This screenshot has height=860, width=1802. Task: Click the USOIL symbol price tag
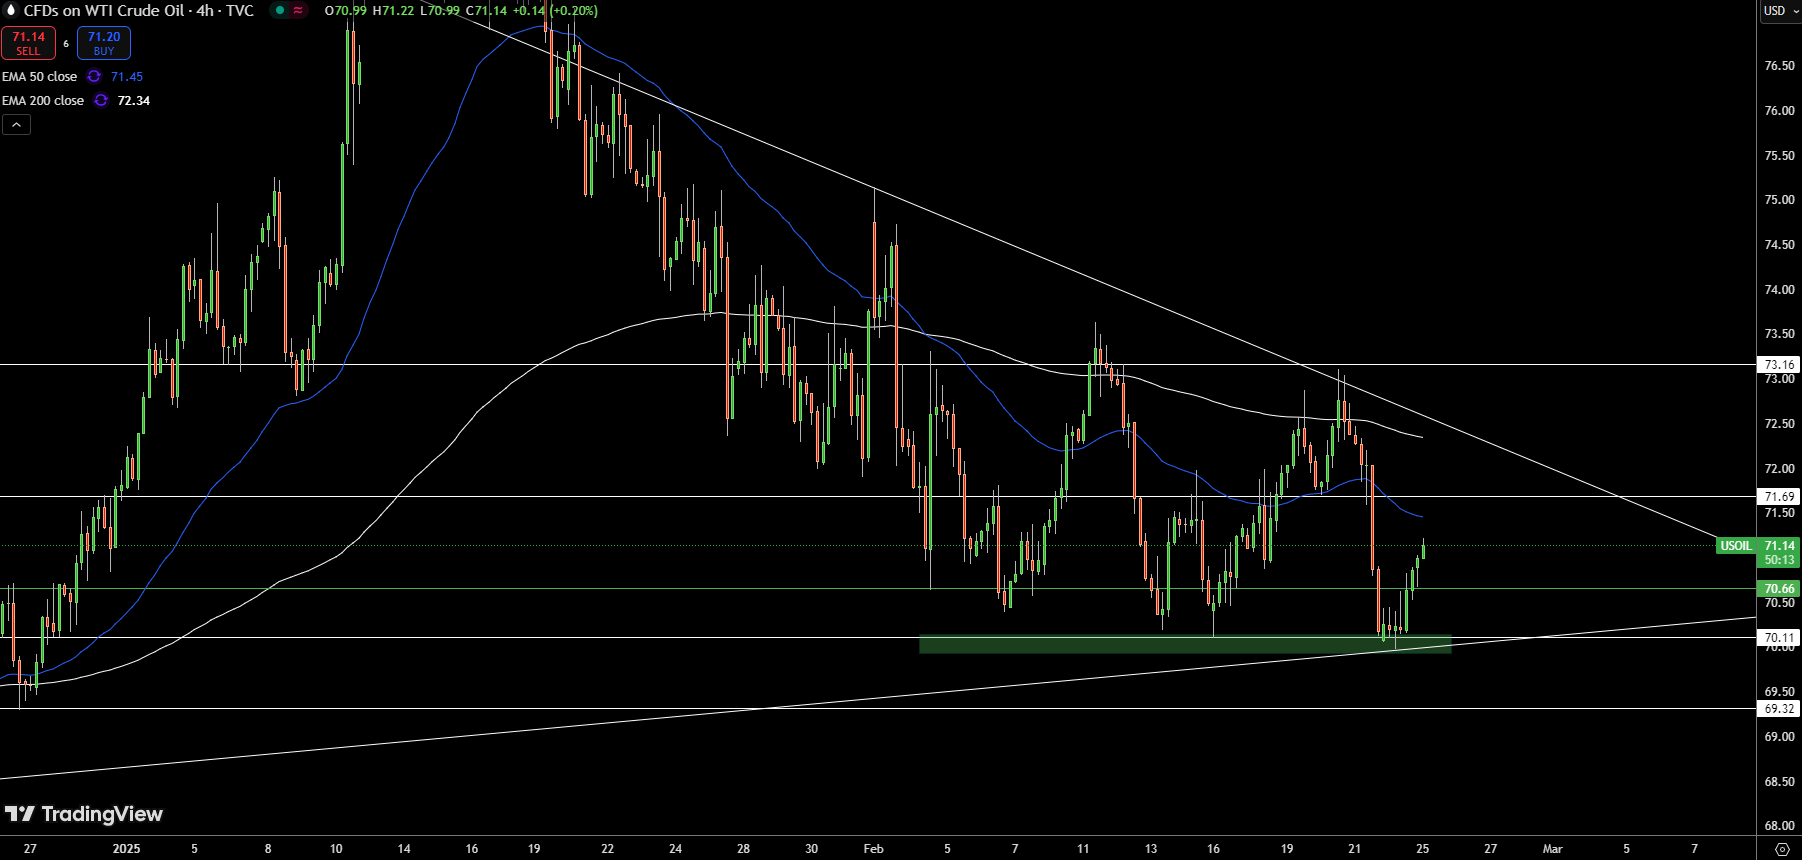pos(1735,546)
